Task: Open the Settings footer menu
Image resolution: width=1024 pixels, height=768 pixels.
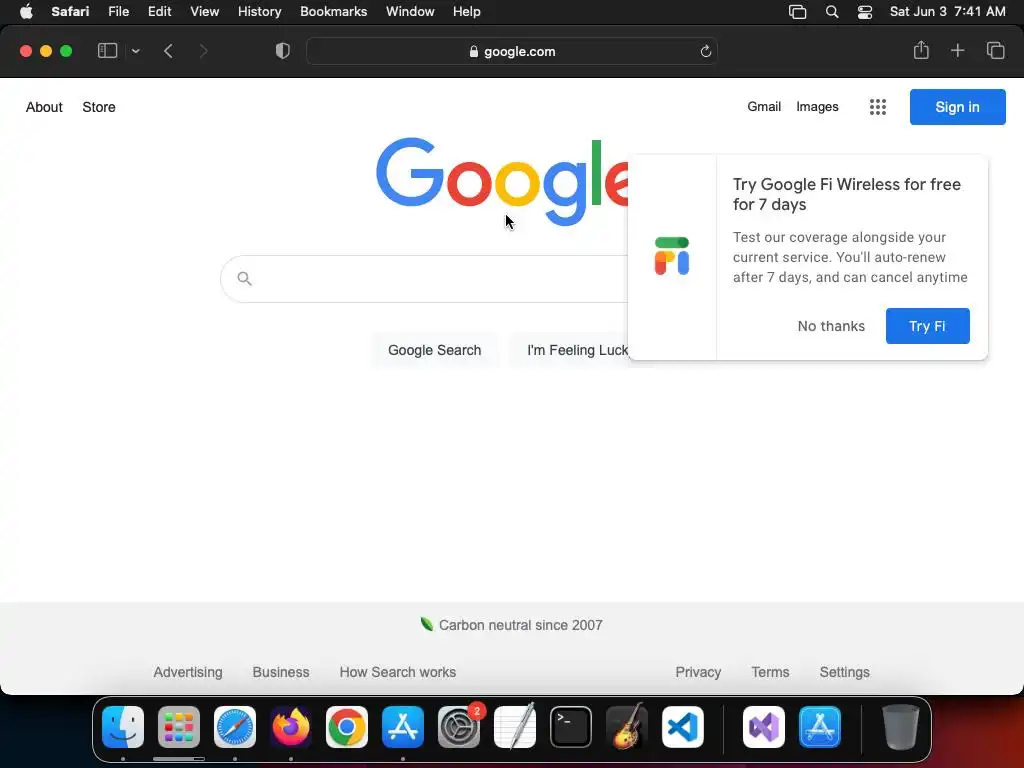Action: coord(844,672)
